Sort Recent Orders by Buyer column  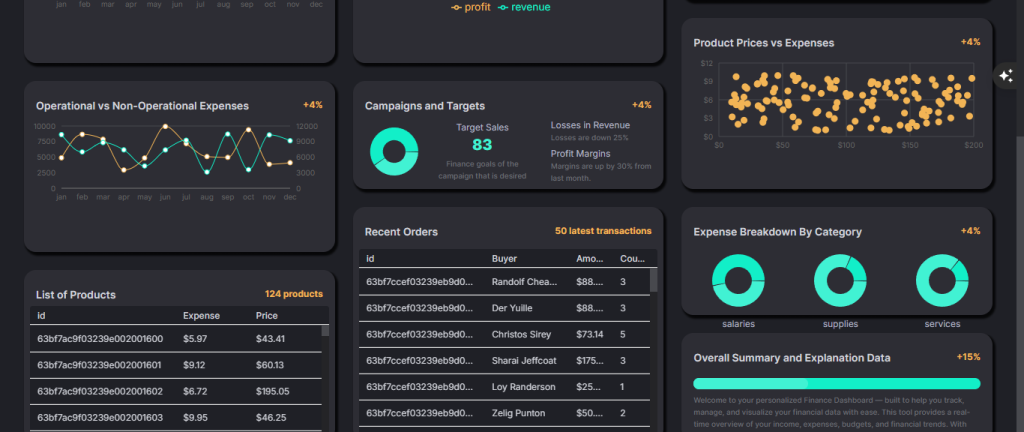[x=505, y=259]
